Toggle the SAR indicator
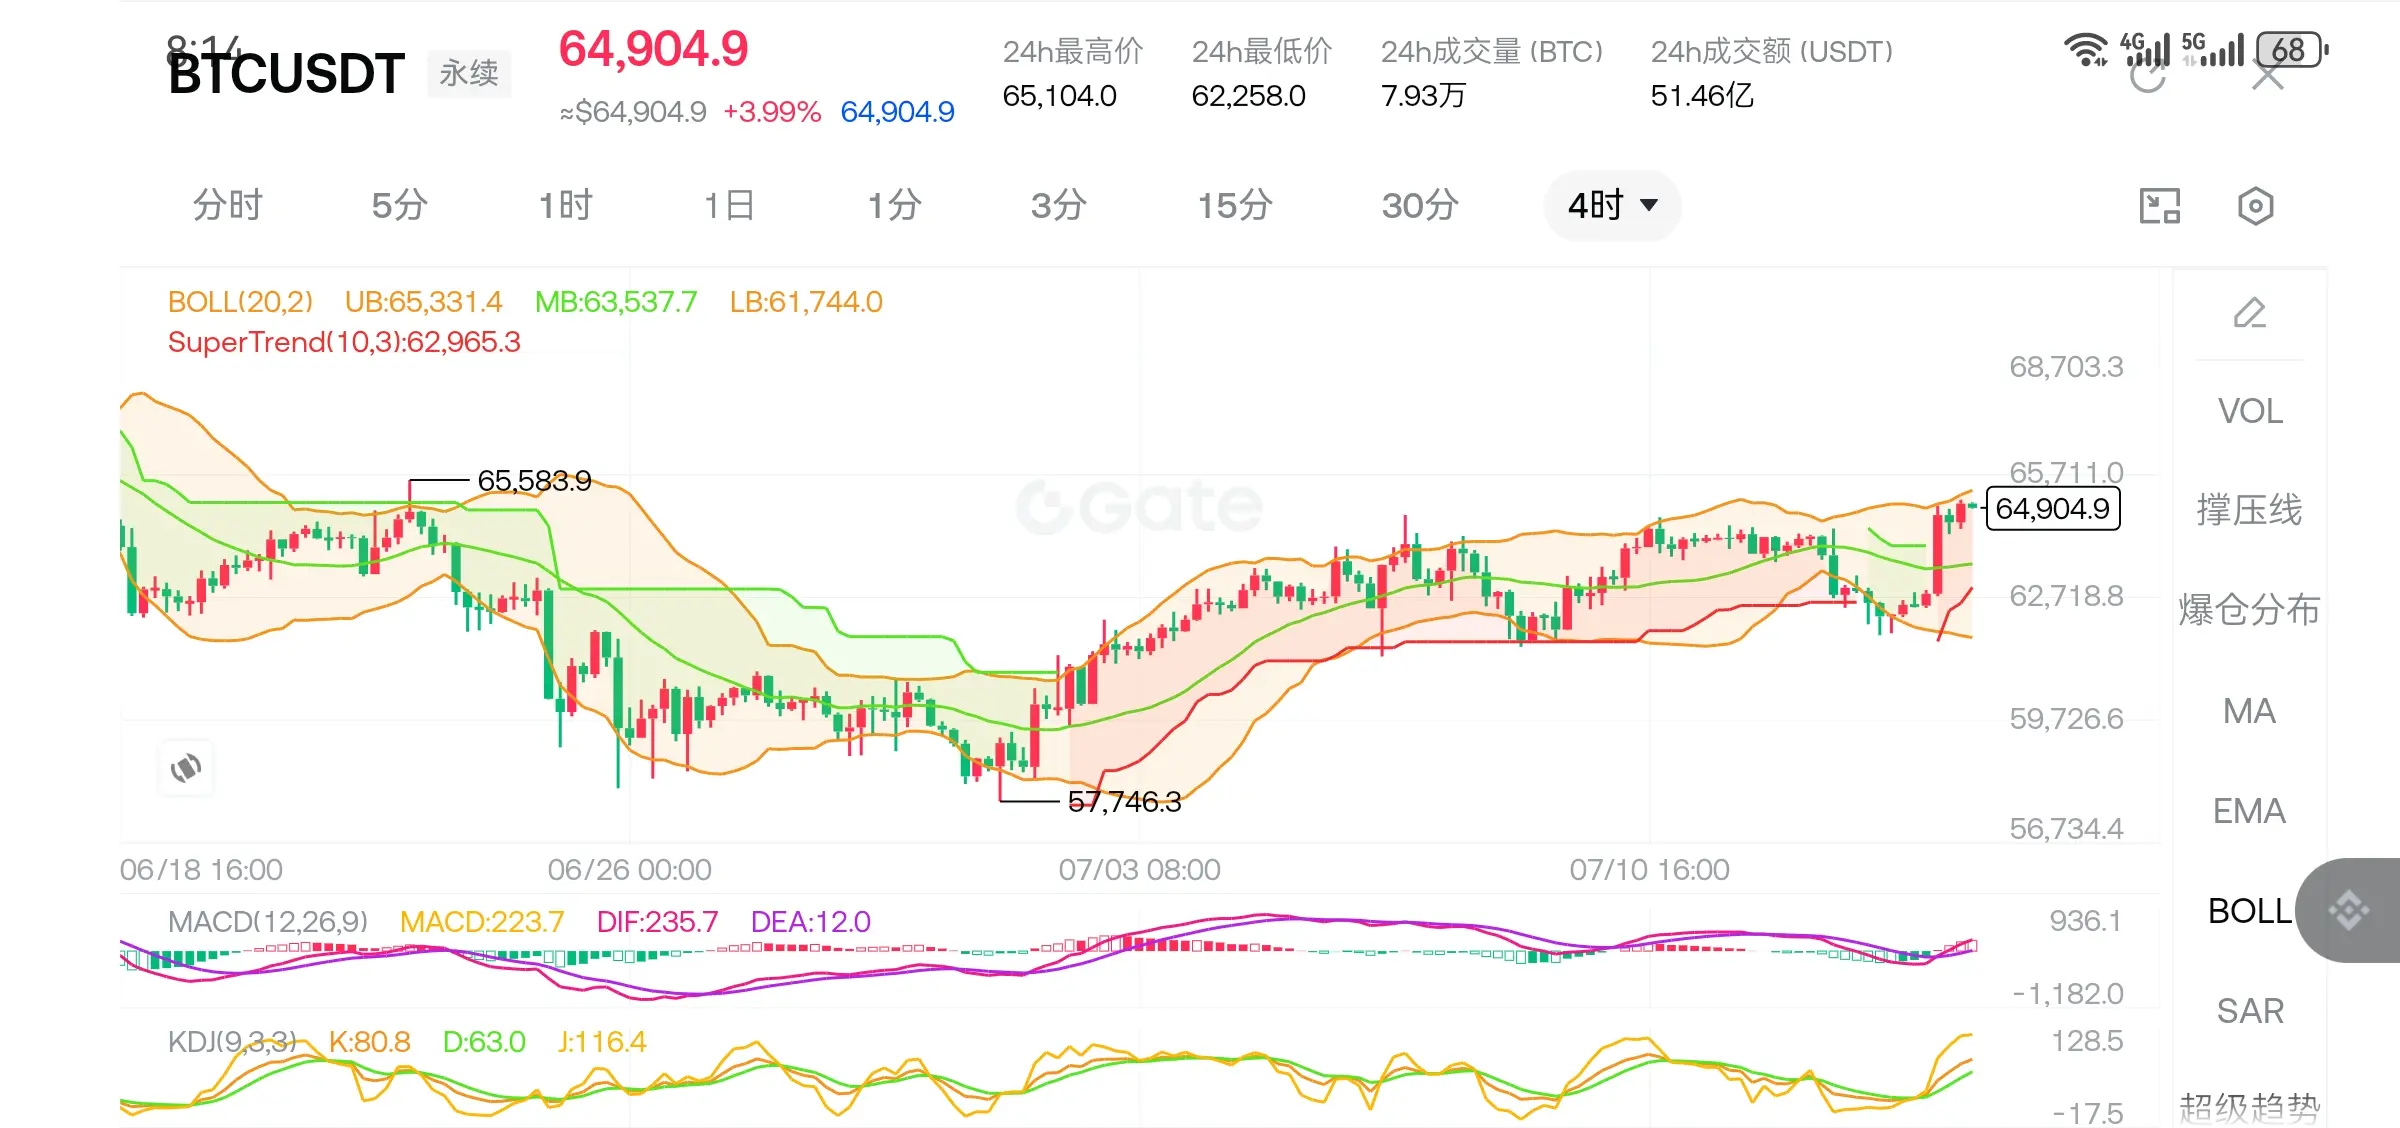2400x1128 pixels. pos(2250,1011)
